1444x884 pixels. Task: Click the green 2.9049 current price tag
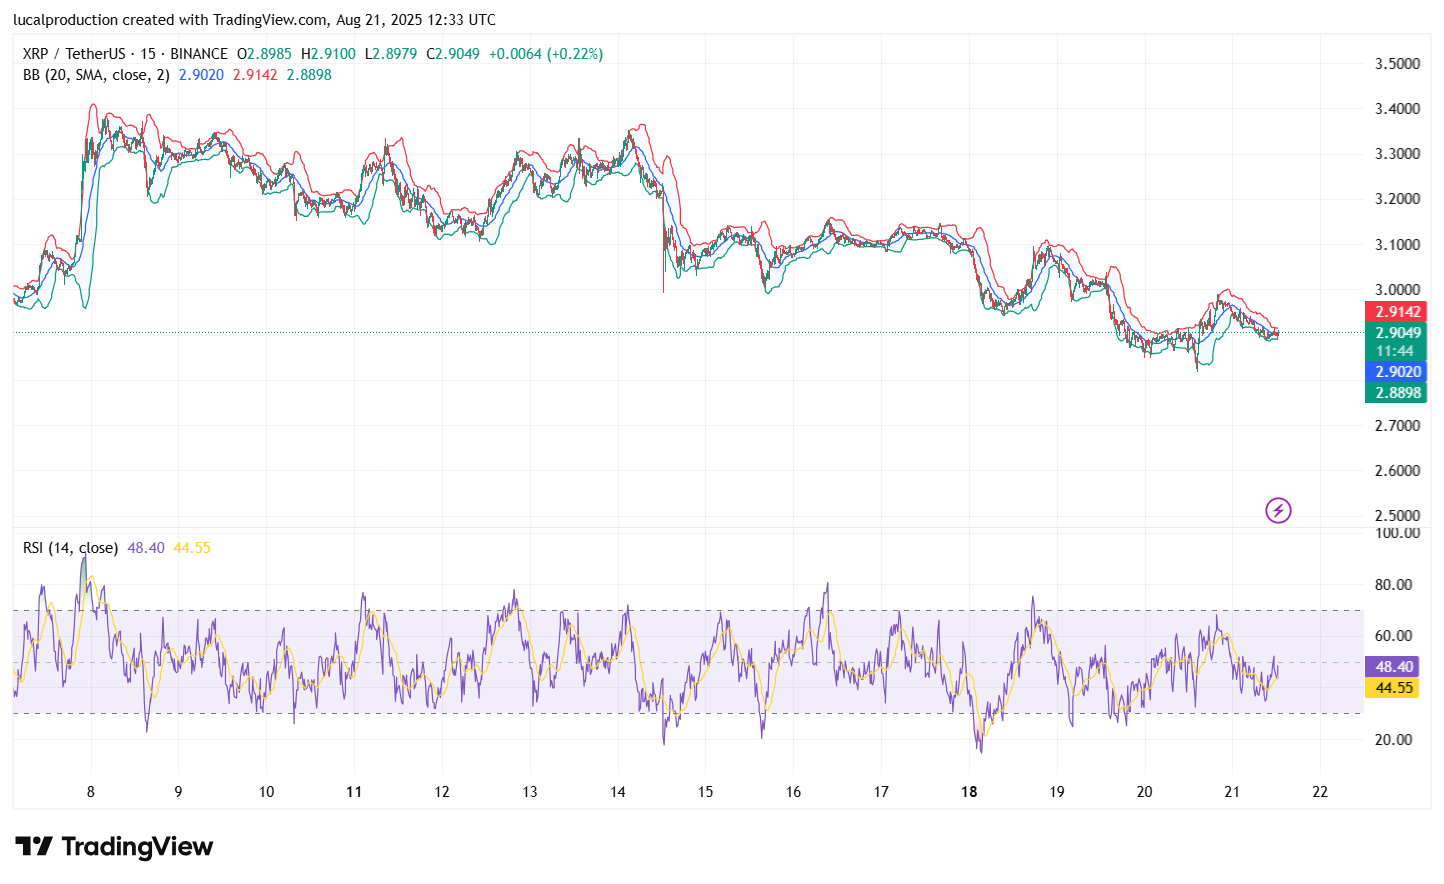1396,333
